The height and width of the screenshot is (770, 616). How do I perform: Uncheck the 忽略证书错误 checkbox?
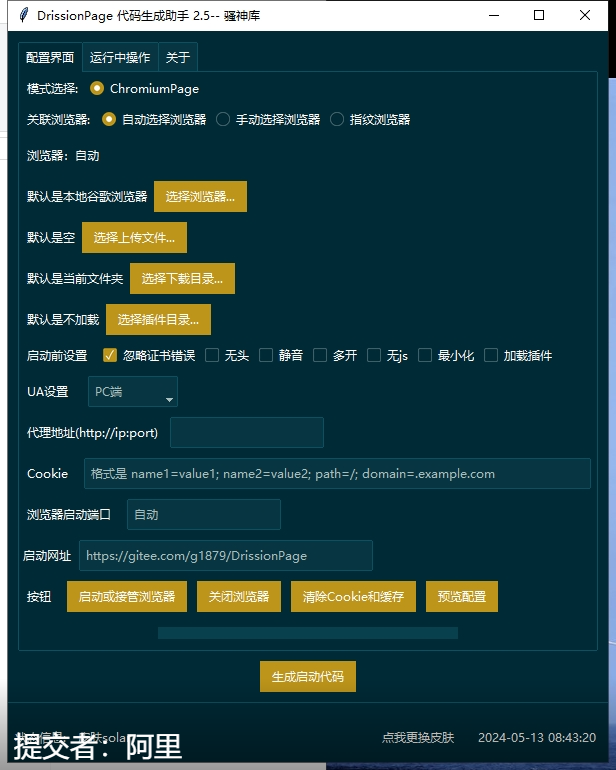tap(110, 355)
